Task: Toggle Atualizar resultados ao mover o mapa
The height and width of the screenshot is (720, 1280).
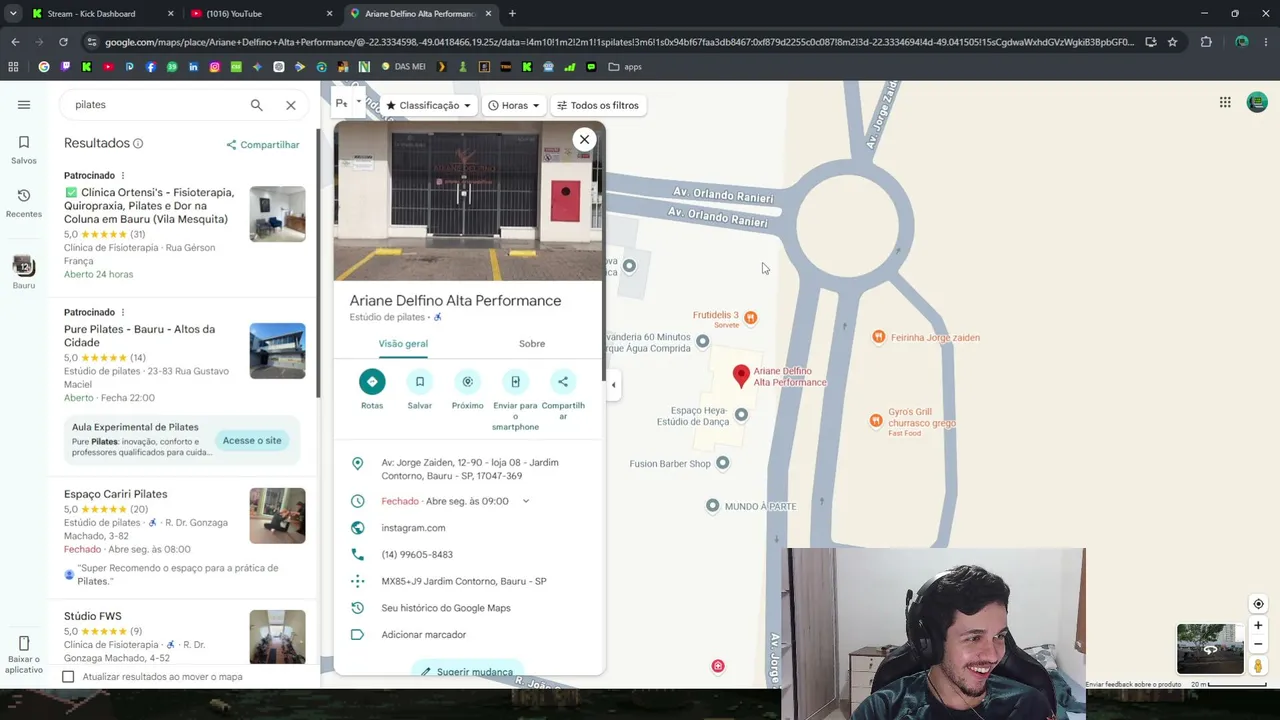Action: point(68,677)
